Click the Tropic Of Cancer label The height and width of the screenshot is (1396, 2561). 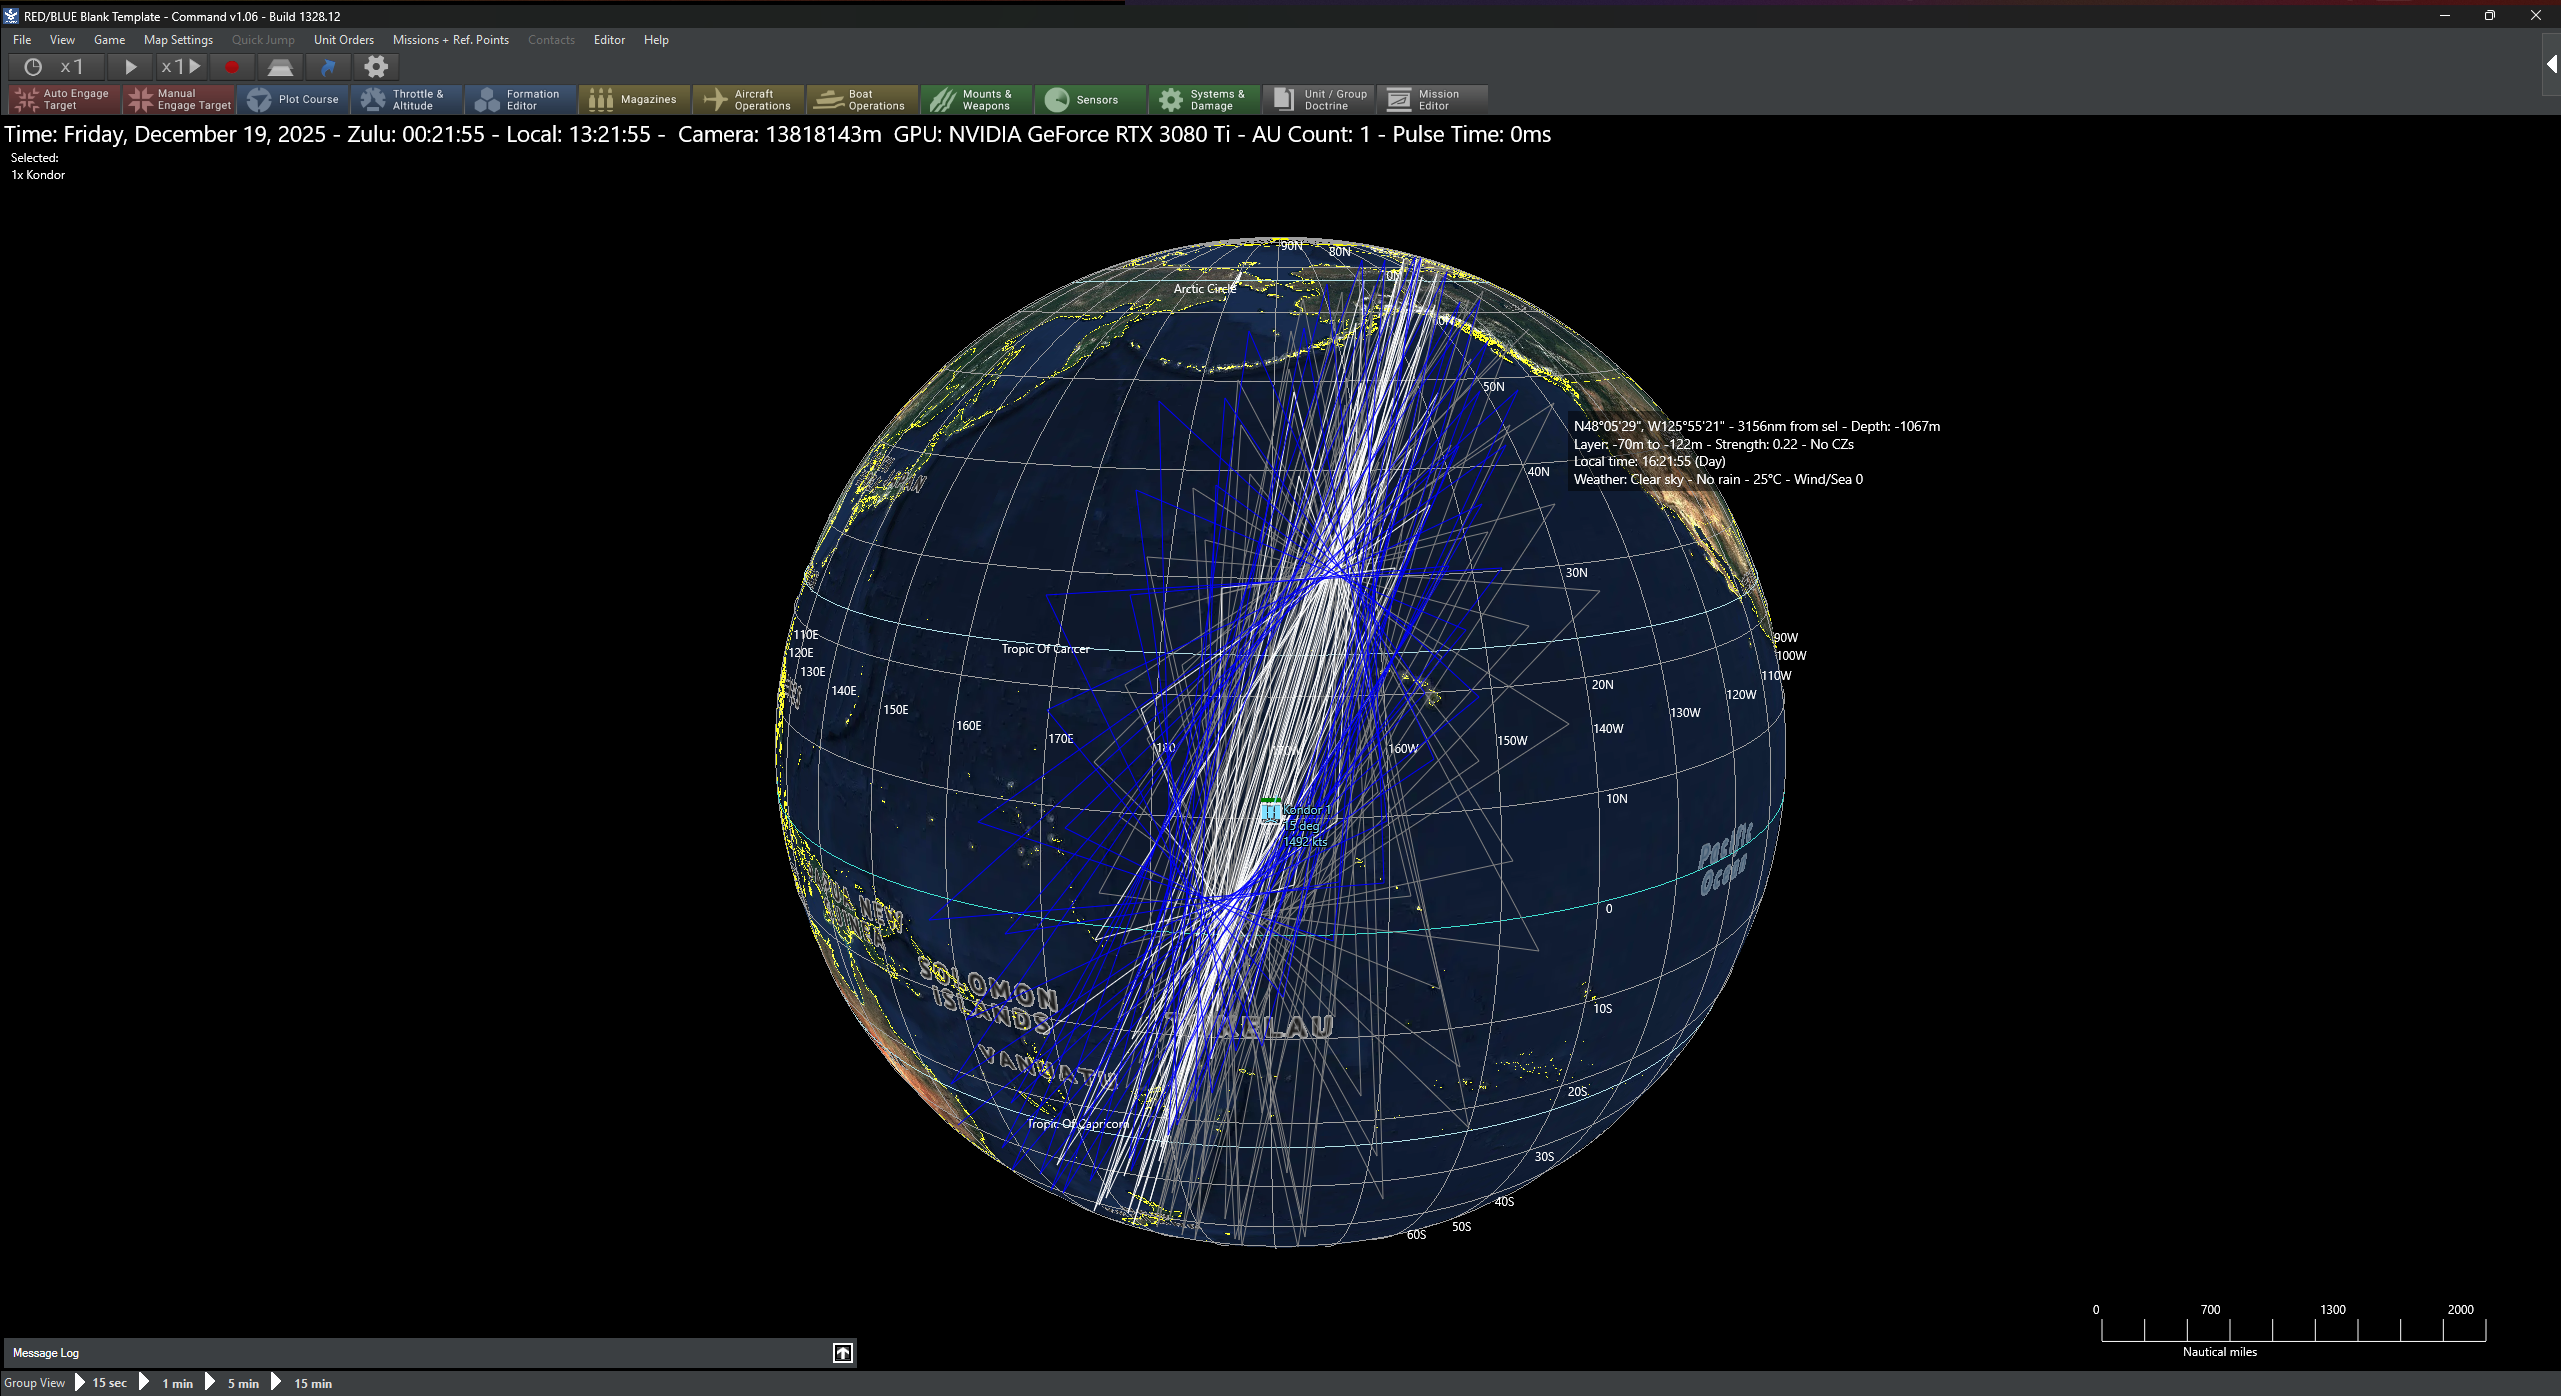[1045, 649]
